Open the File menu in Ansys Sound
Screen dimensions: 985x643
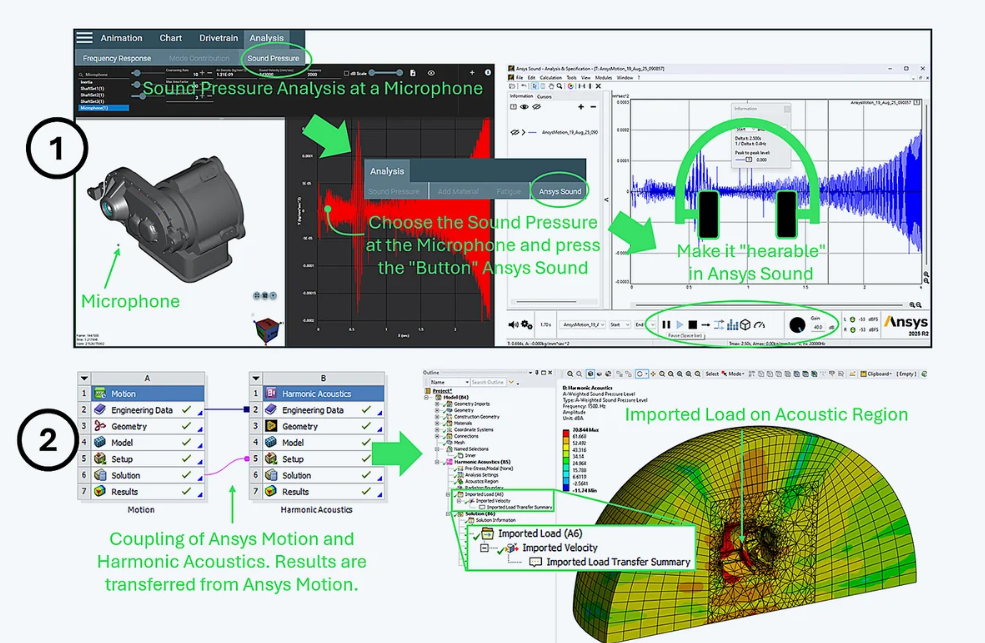click(x=520, y=78)
